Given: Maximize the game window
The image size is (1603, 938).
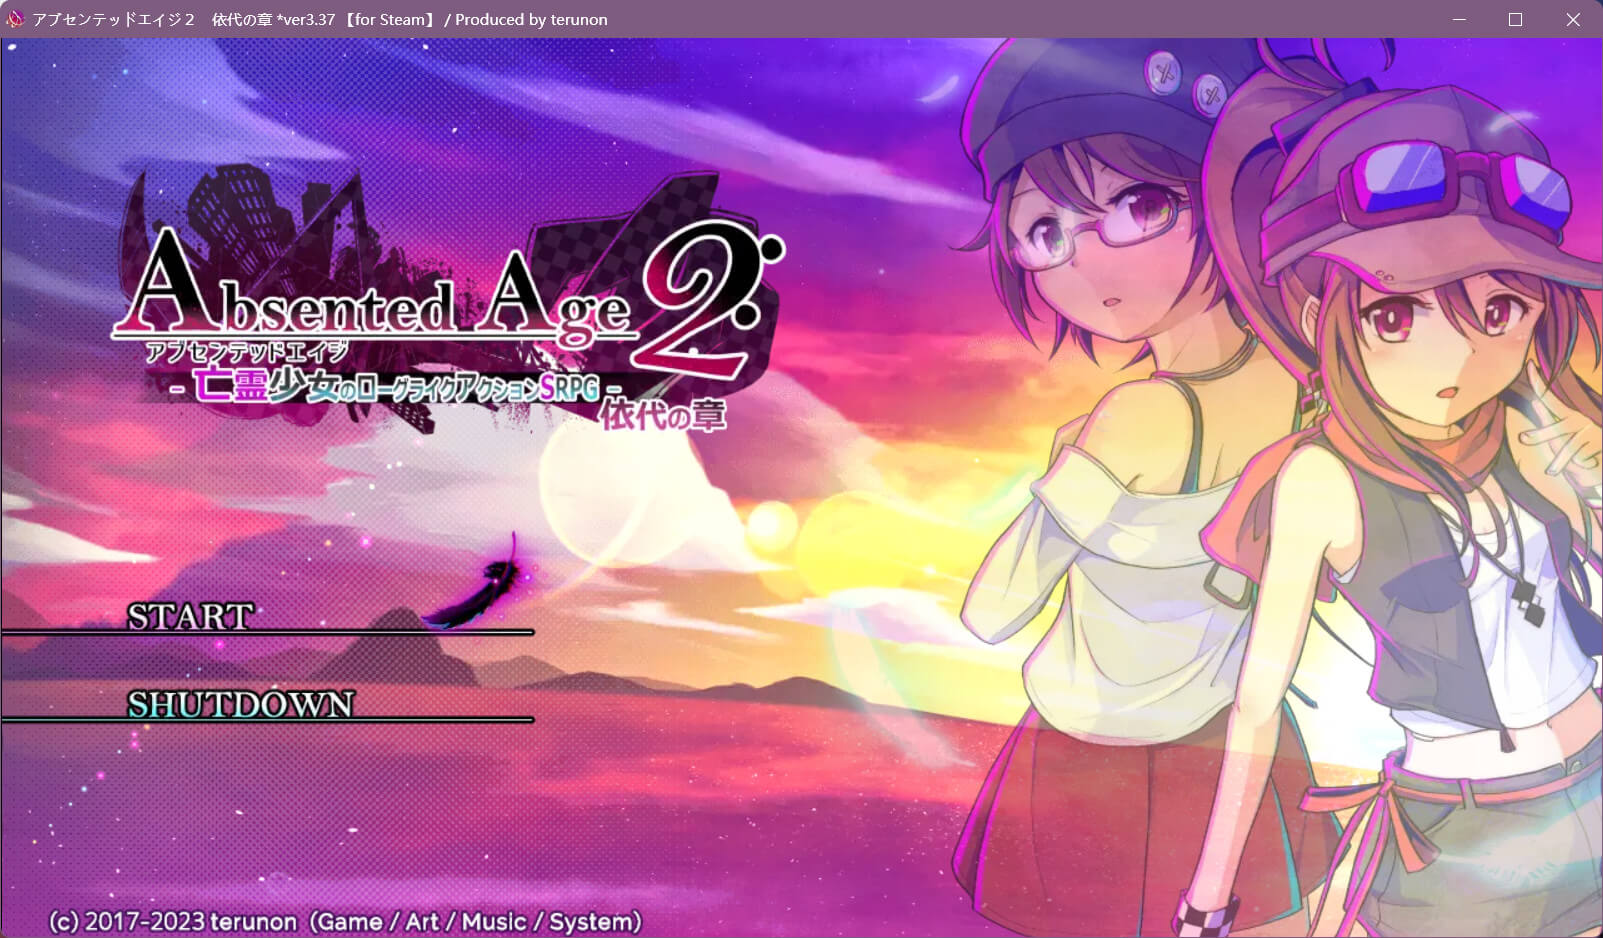Looking at the screenshot, I should pyautogui.click(x=1515, y=19).
